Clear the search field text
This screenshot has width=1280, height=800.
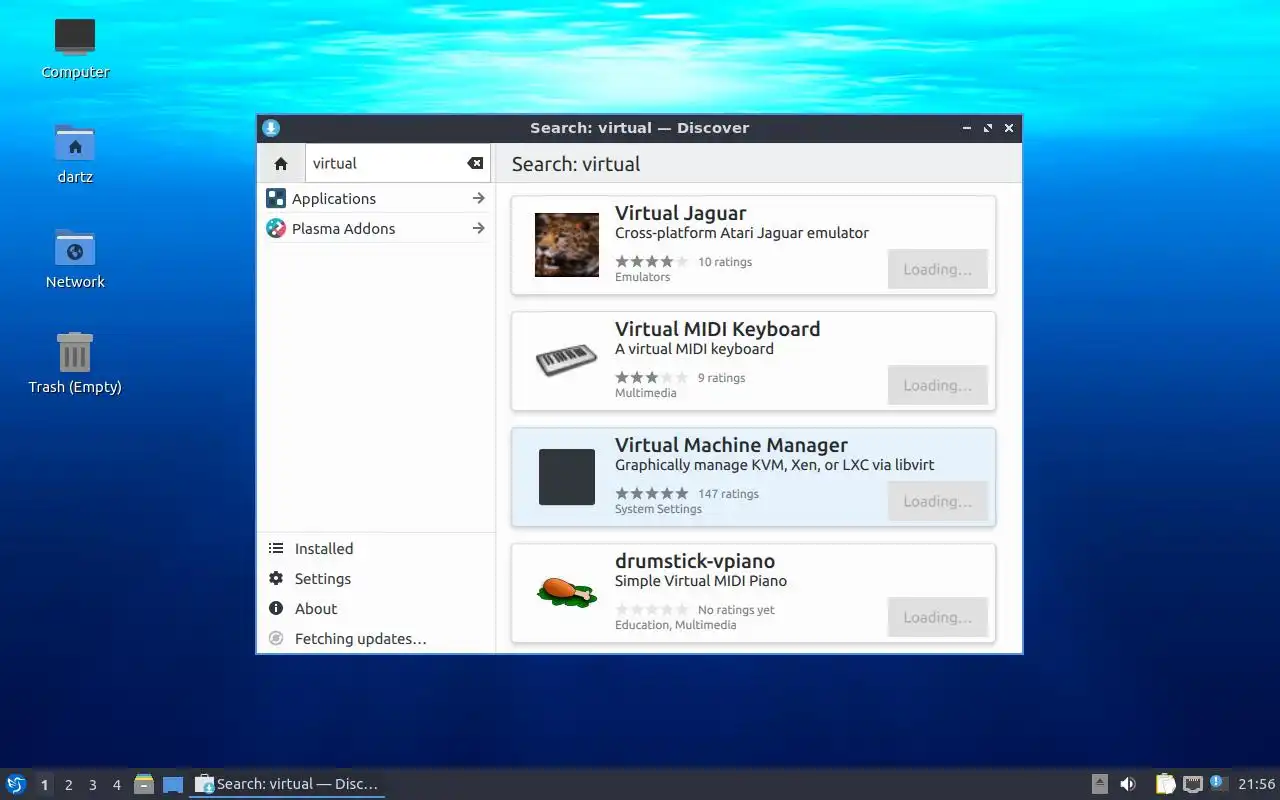click(475, 163)
